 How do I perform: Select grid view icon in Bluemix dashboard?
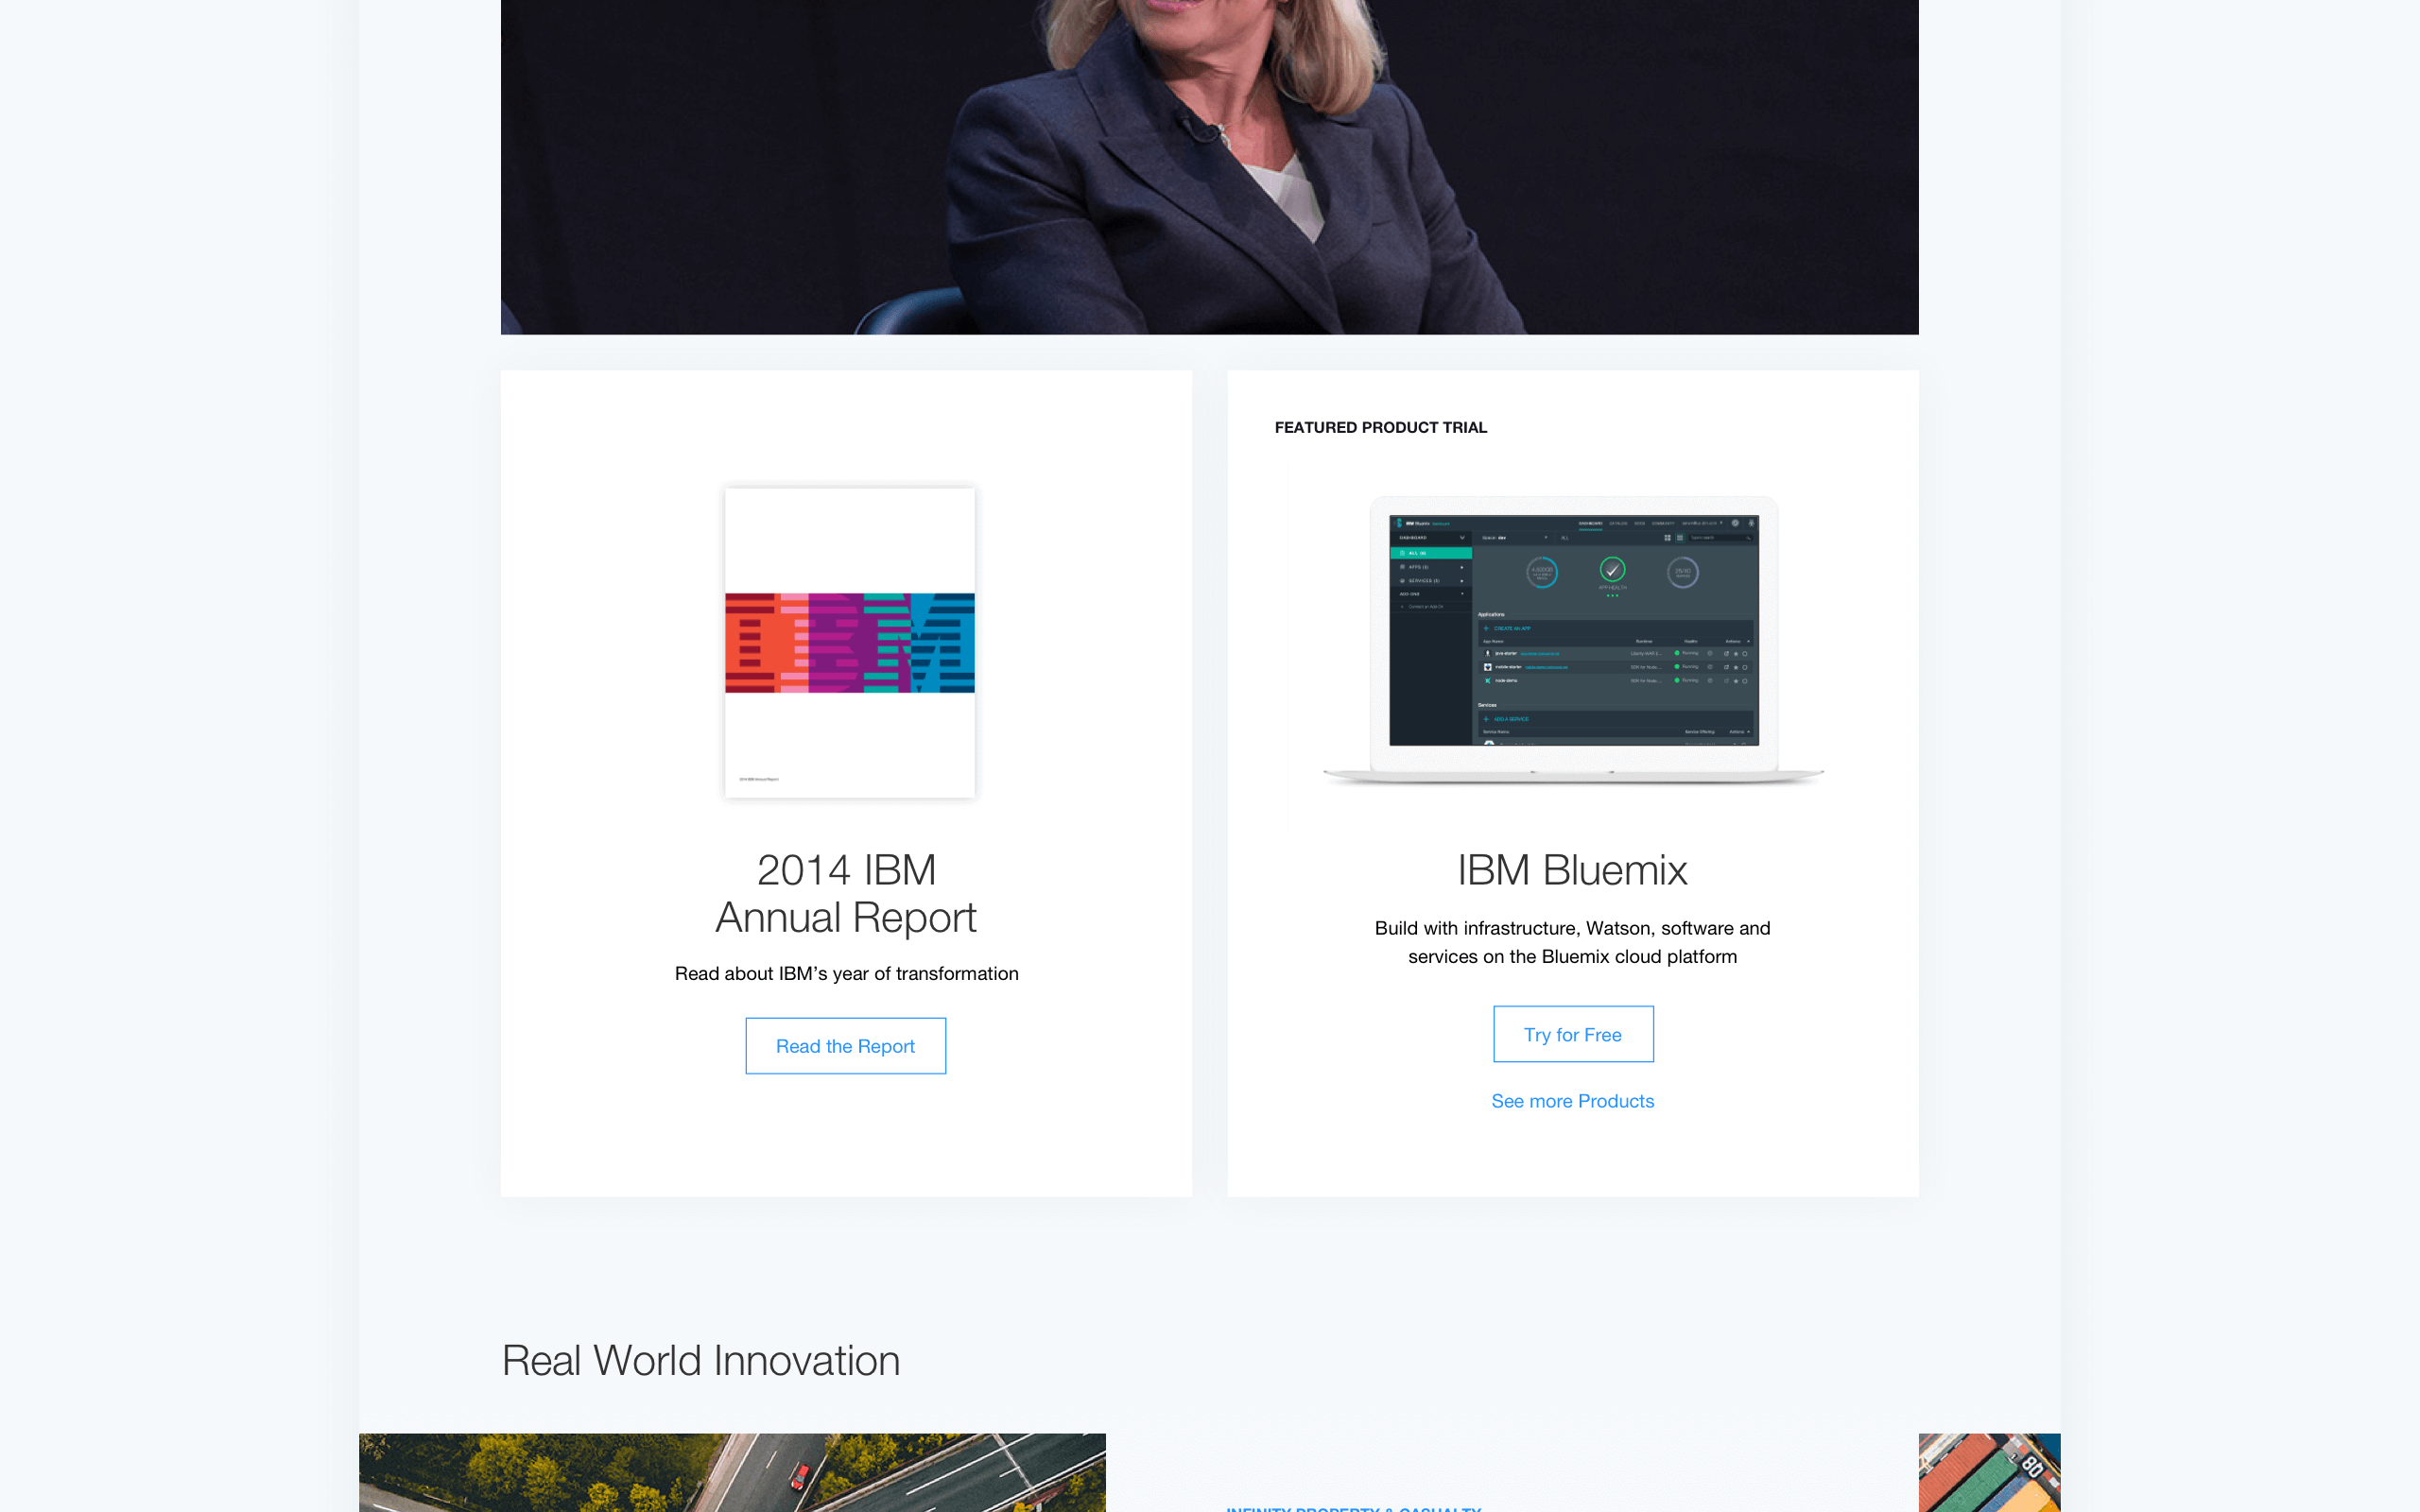click(1668, 538)
